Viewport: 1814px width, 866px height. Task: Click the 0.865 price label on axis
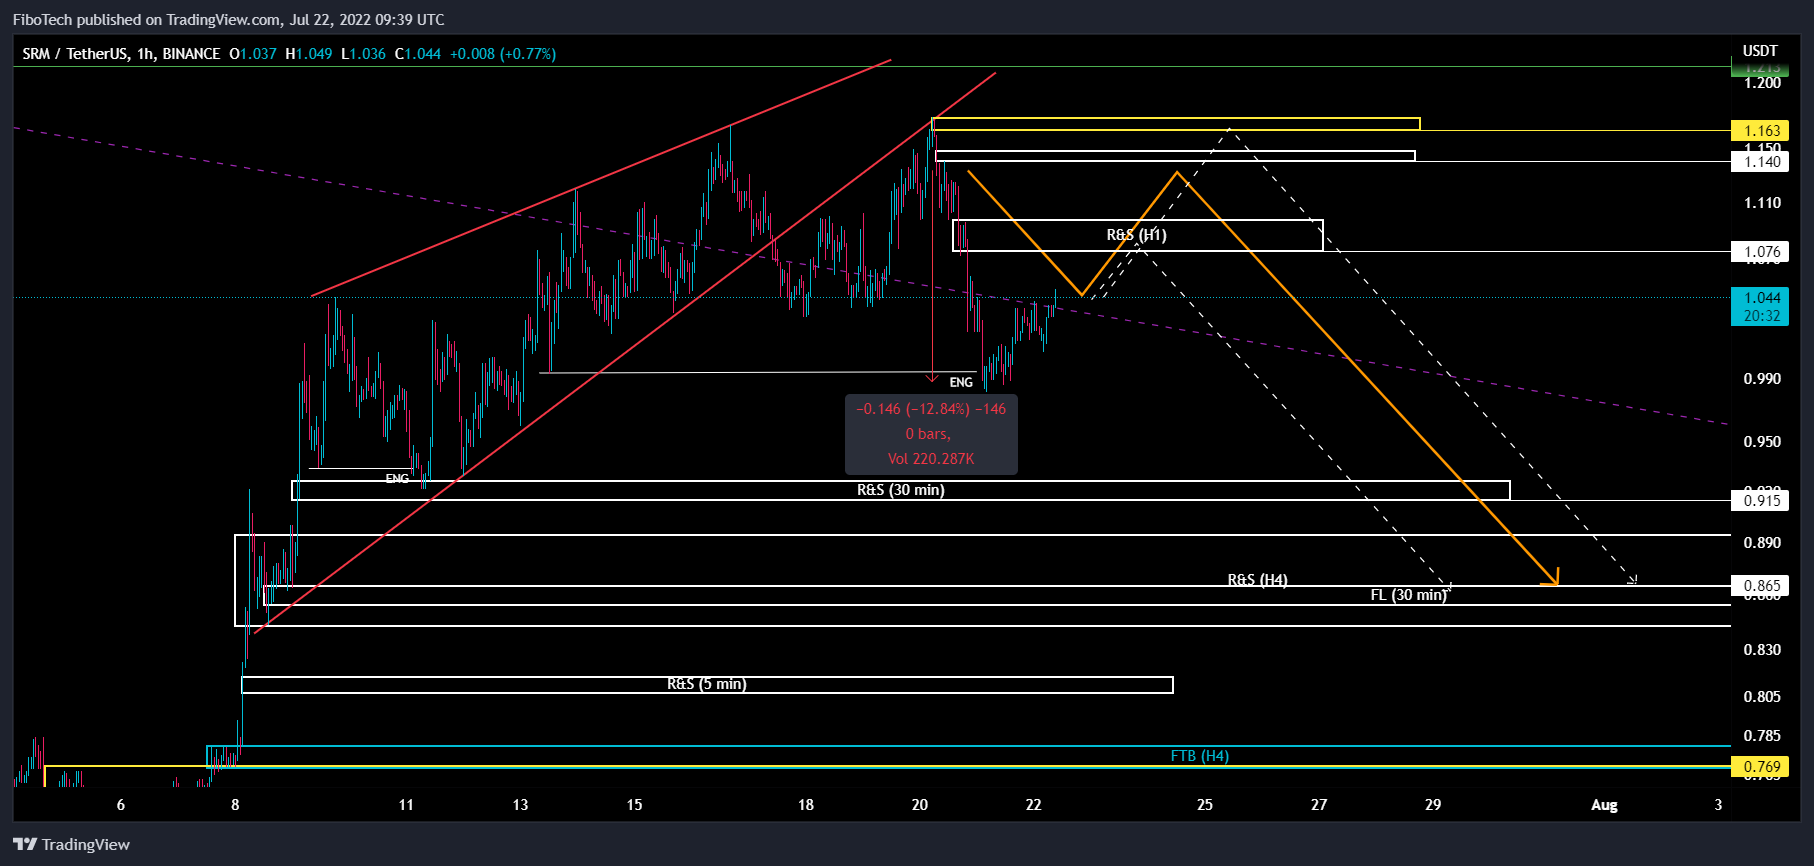coord(1760,586)
